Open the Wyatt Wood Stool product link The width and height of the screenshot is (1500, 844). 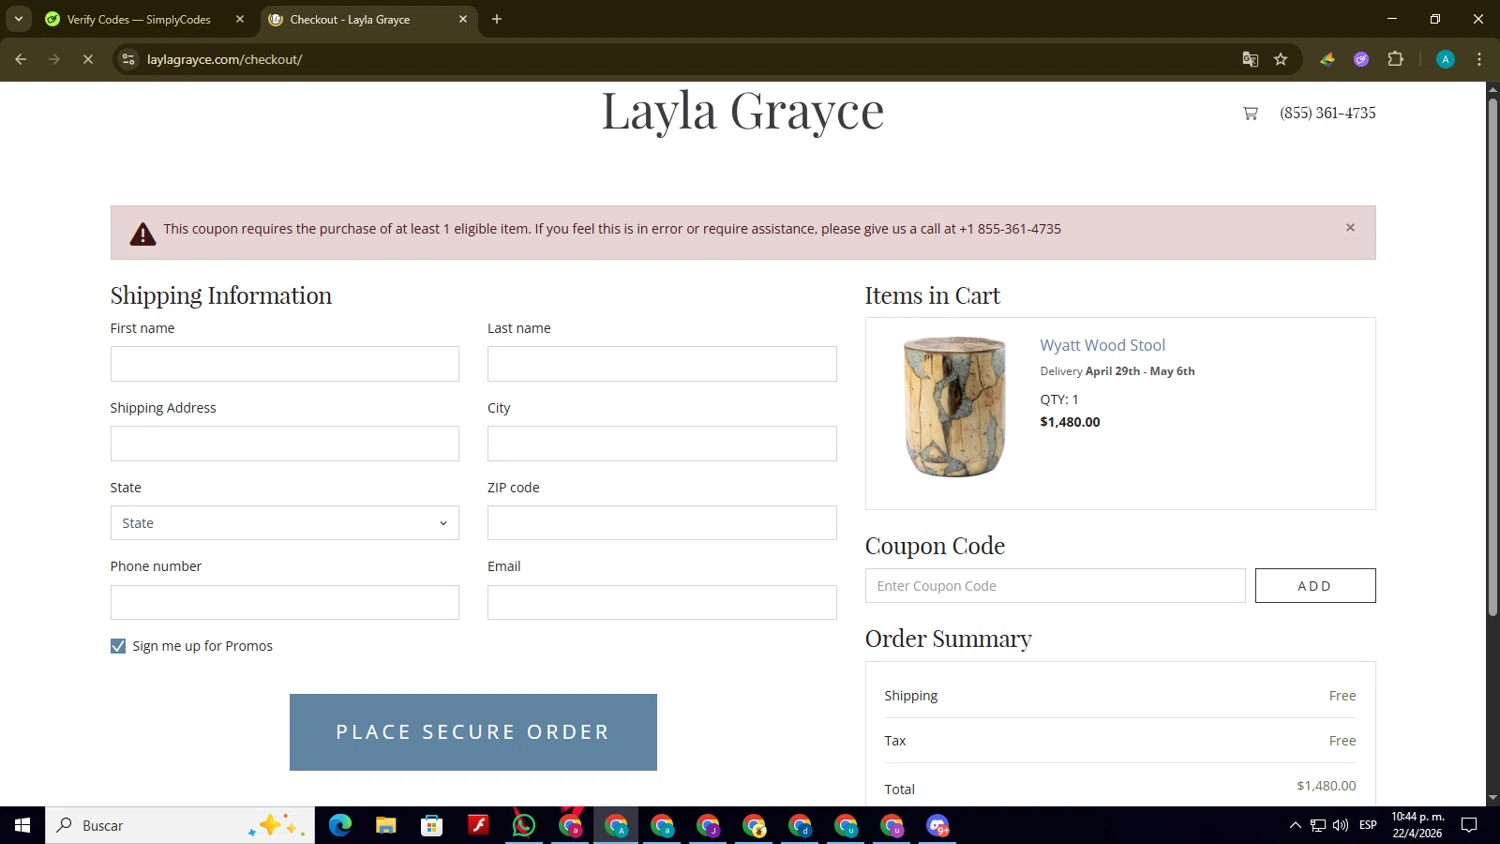pyautogui.click(x=1102, y=345)
